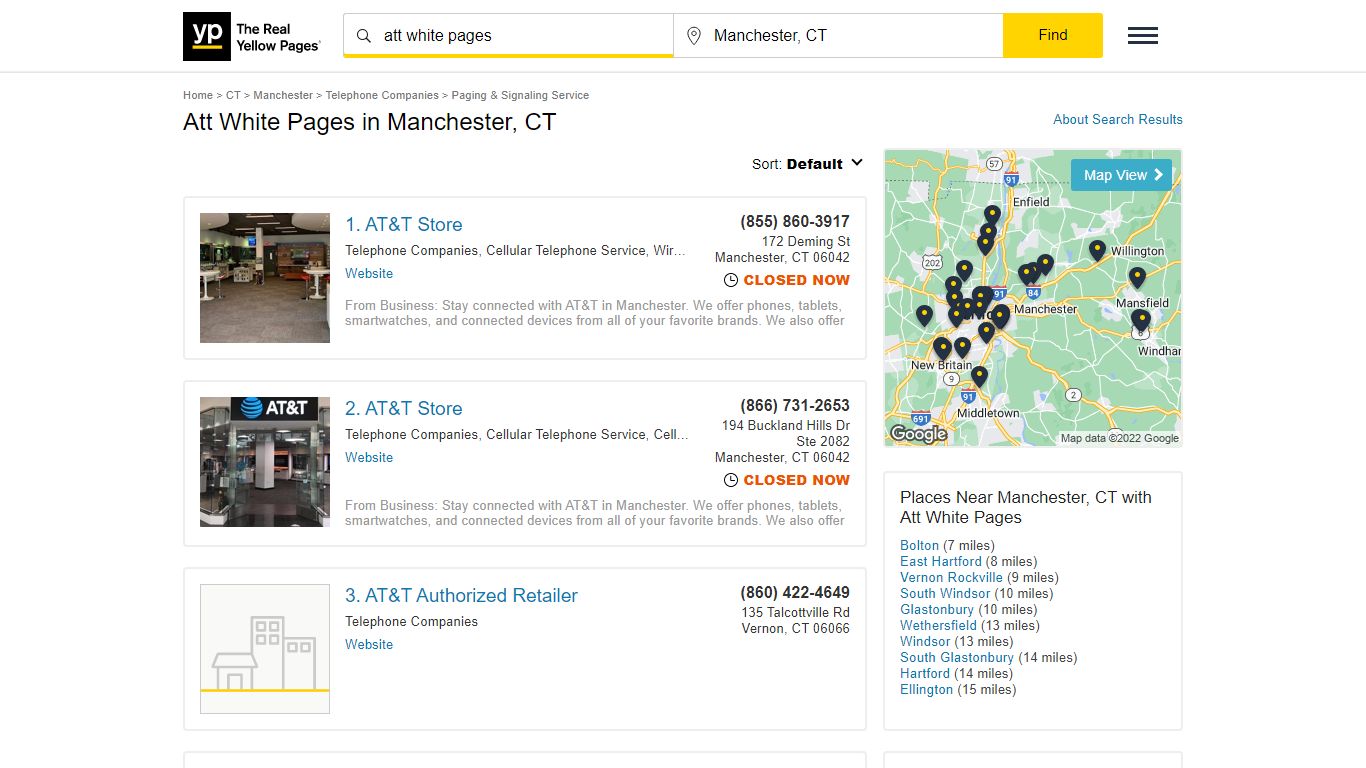Click the Google logo on map

918,434
